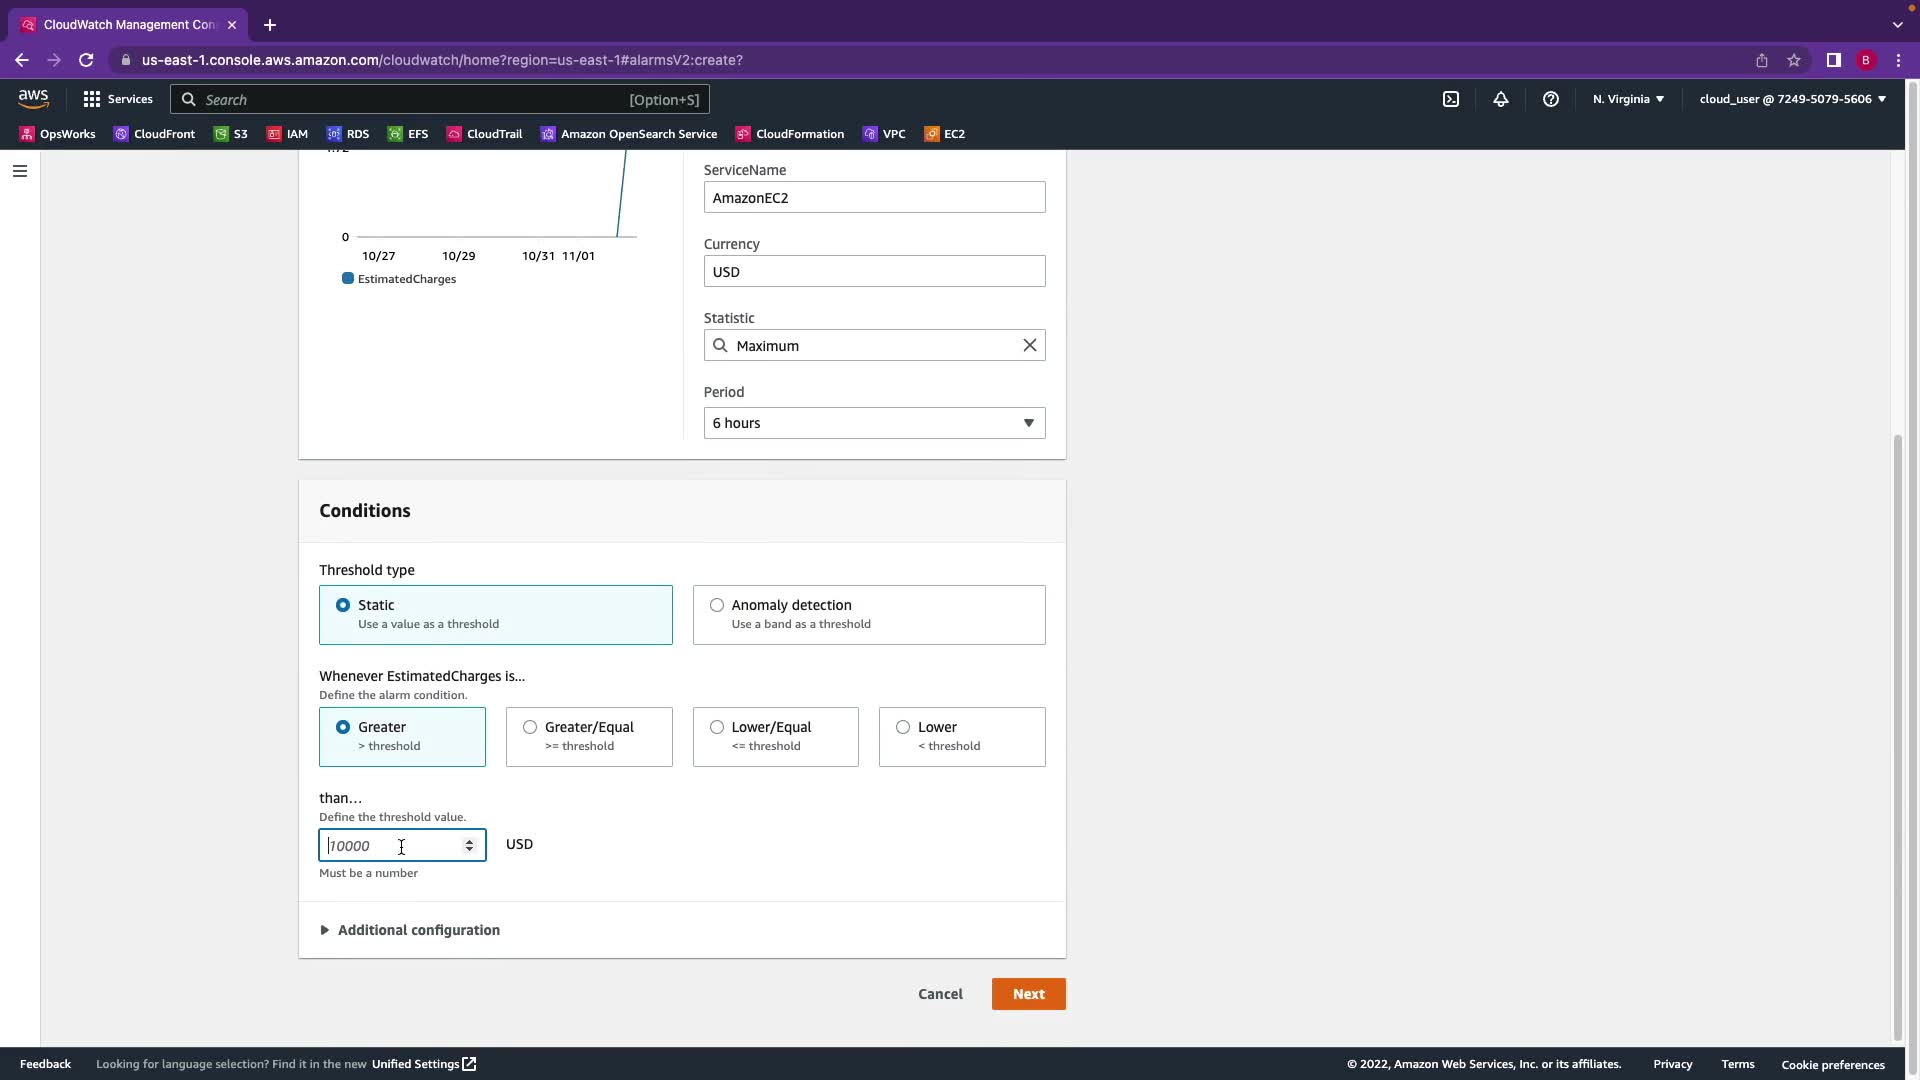Open the N. Virginia region selector
1920x1080 pixels.
tap(1628, 99)
